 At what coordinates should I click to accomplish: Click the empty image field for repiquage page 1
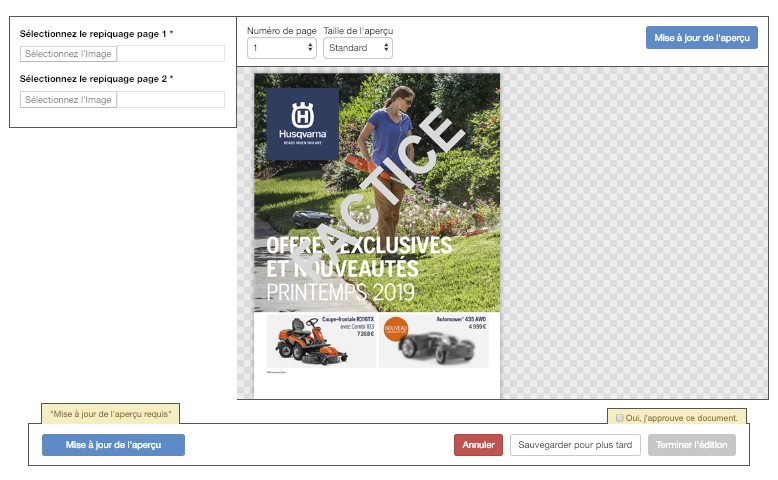[171, 54]
